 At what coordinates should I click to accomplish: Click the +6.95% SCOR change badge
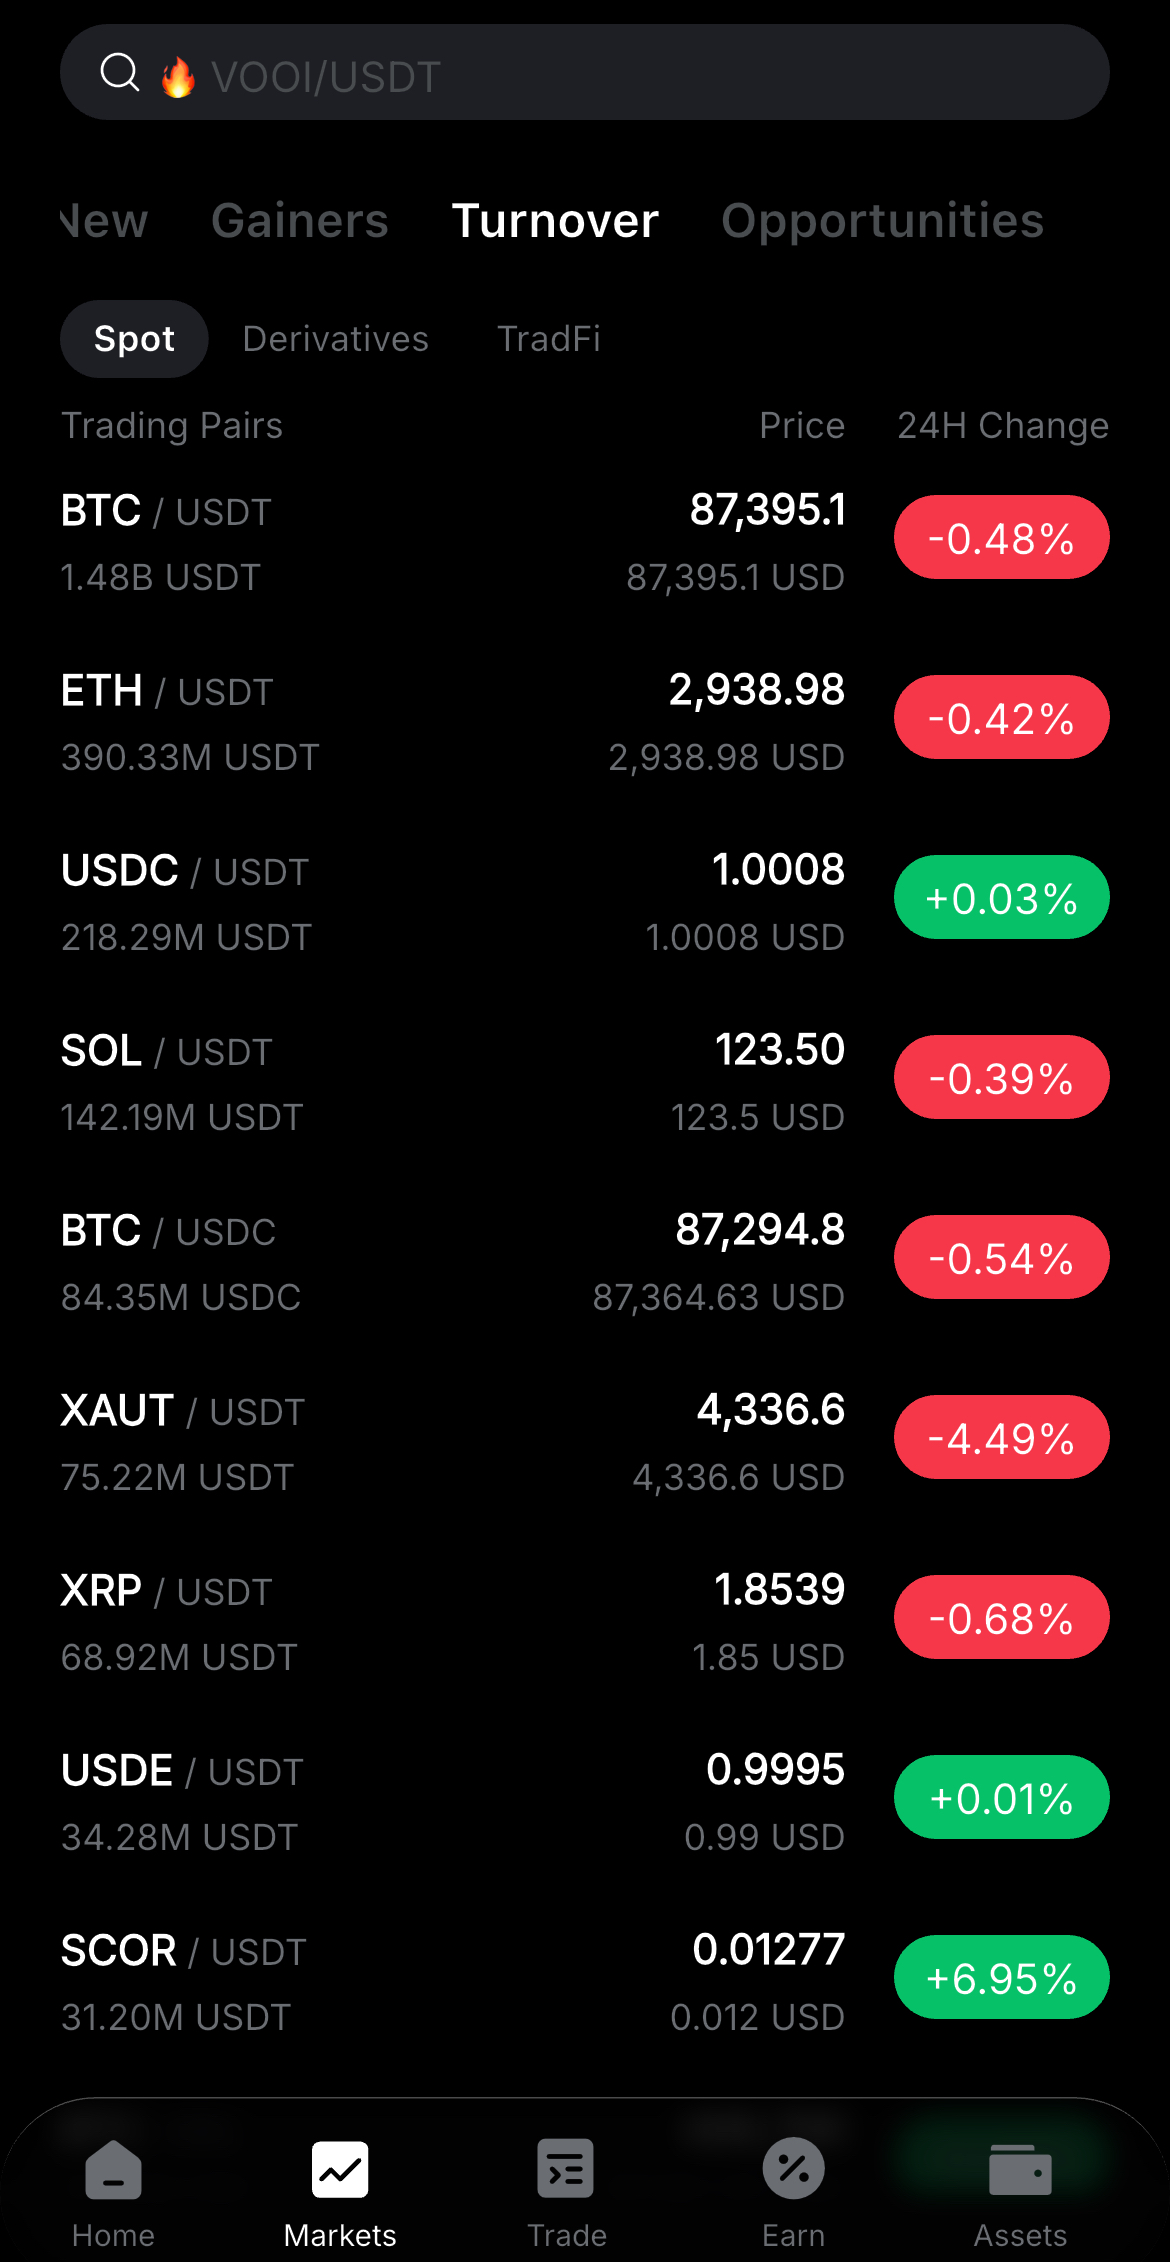pyautogui.click(x=1001, y=1978)
